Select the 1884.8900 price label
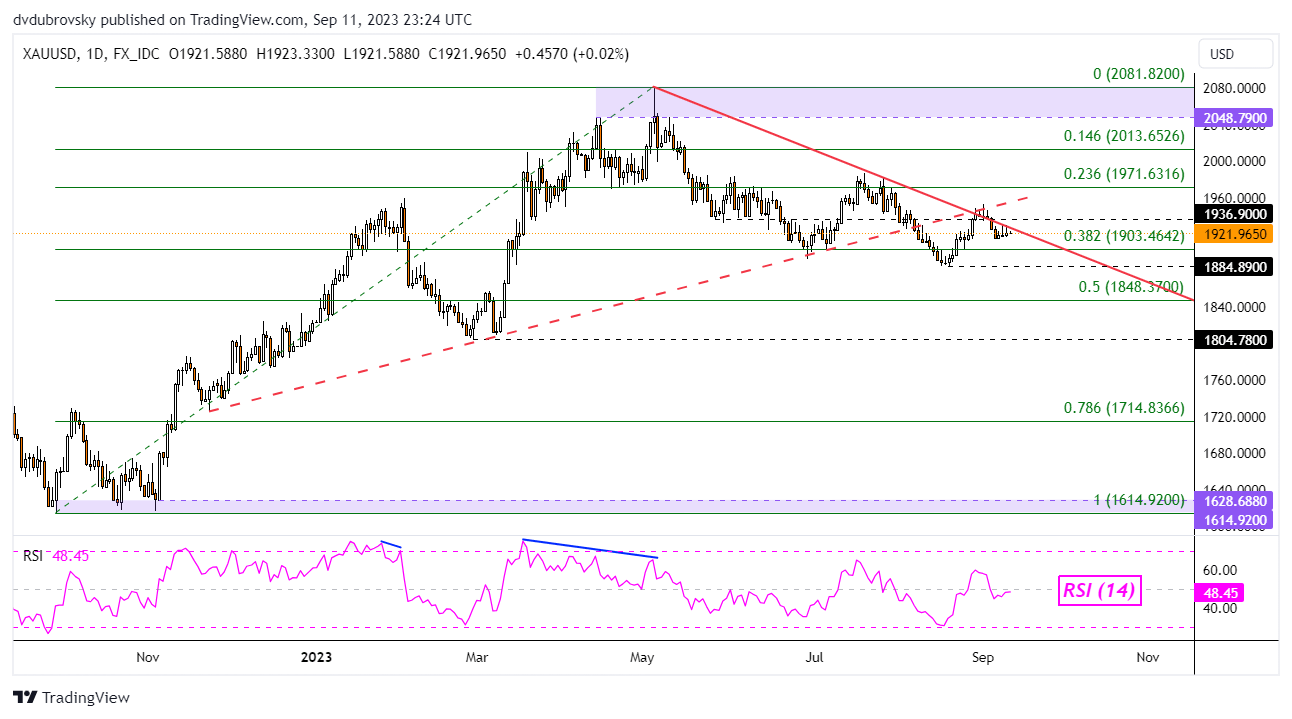Viewport: 1292px width, 719px height. point(1229,267)
